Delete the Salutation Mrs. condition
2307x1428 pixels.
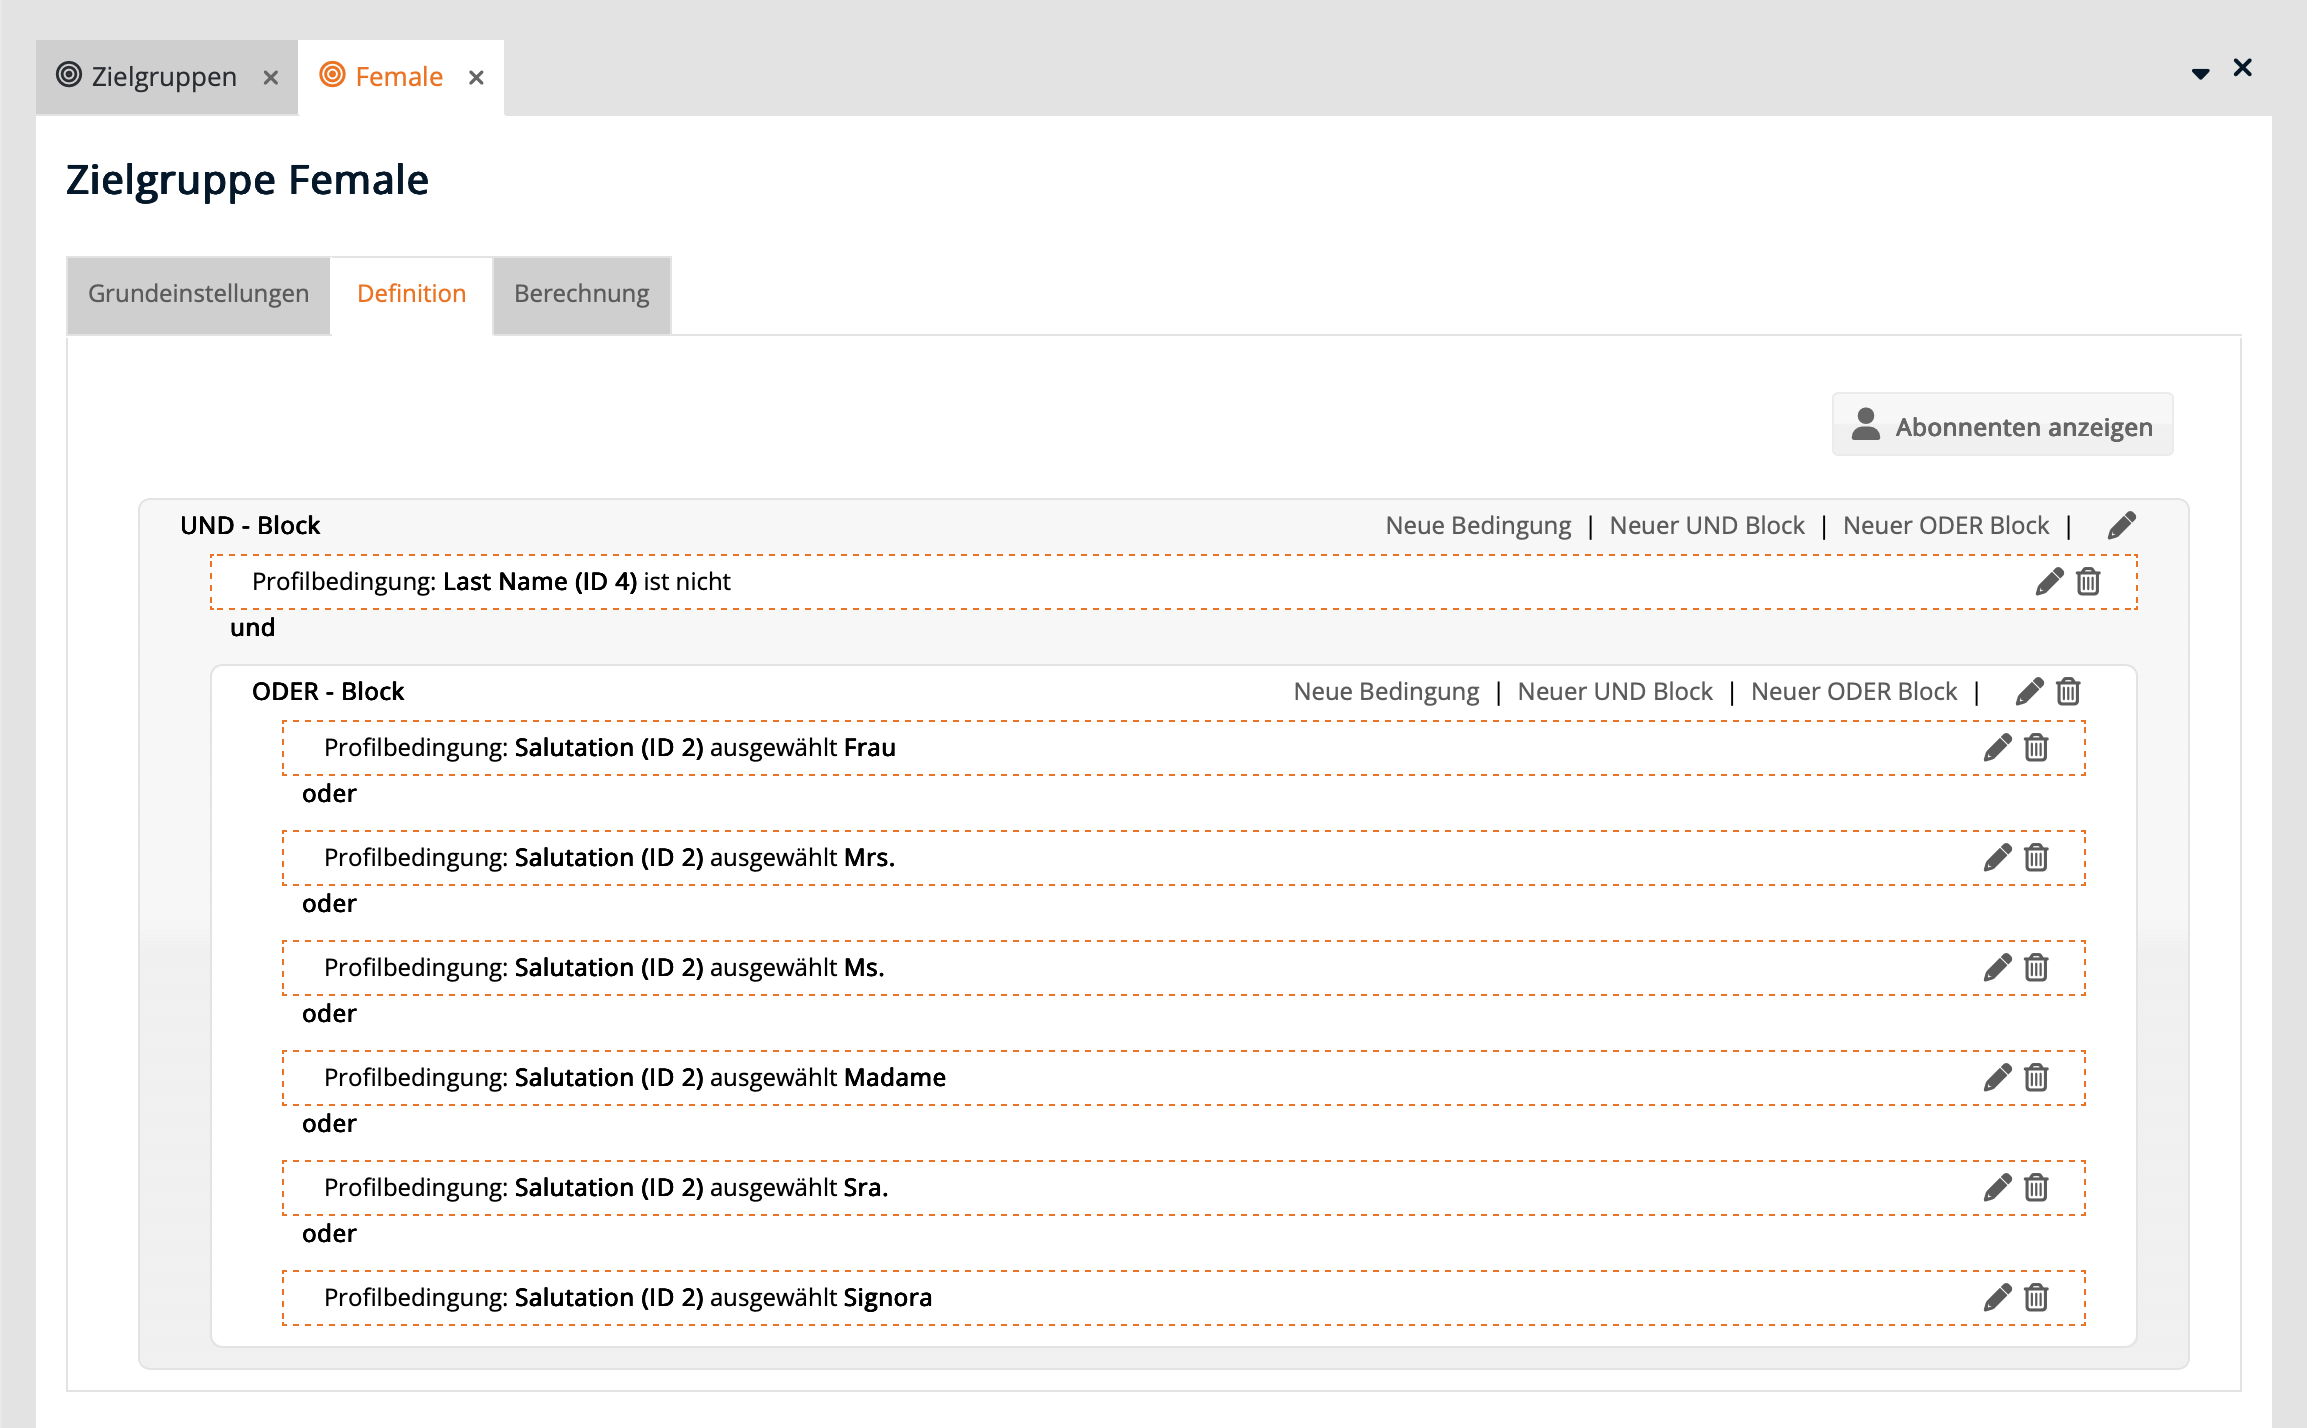(x=2036, y=858)
